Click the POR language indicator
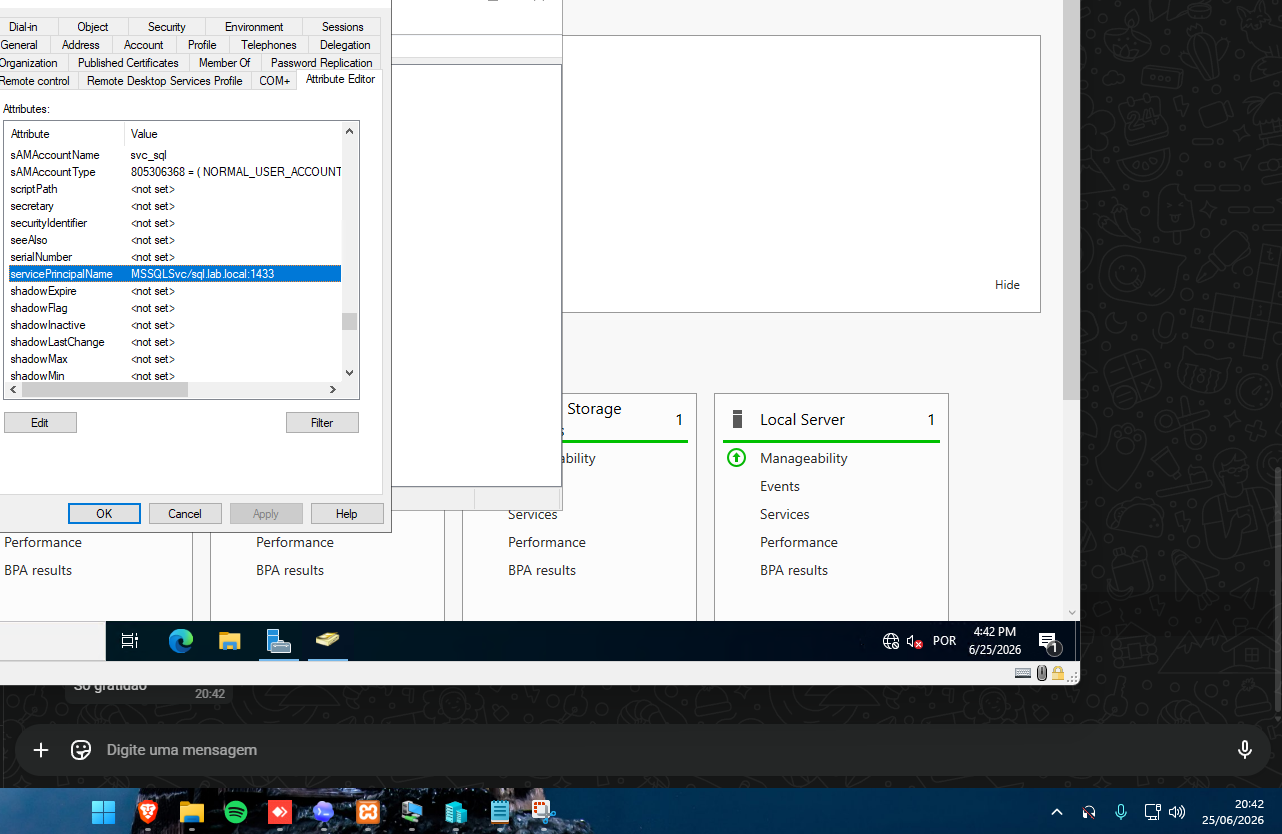This screenshot has width=1282, height=834. [x=944, y=641]
